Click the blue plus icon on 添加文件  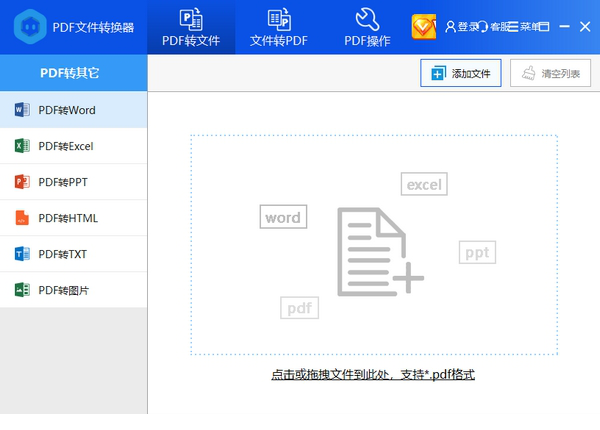click(438, 73)
